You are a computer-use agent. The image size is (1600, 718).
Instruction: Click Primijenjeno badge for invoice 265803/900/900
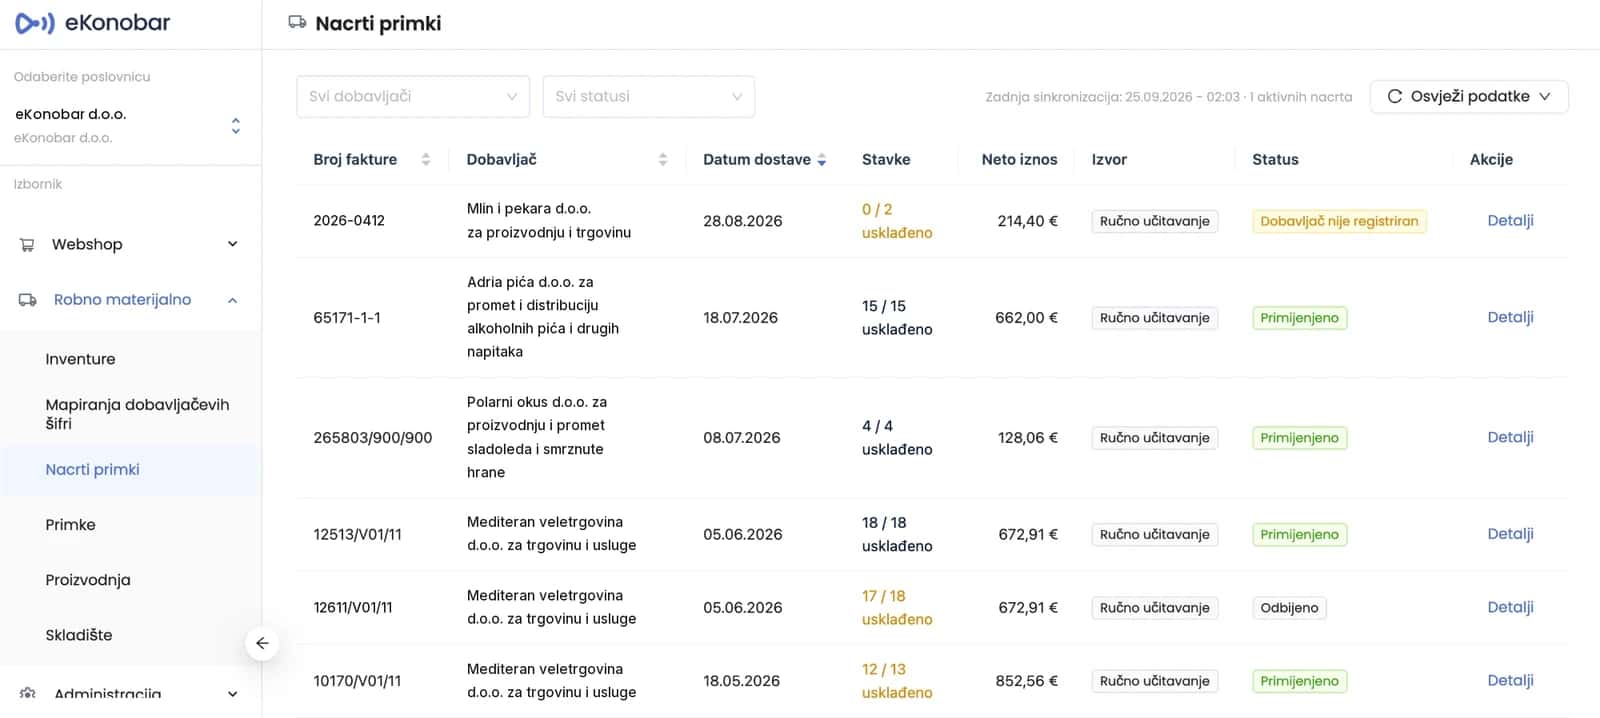click(x=1299, y=438)
